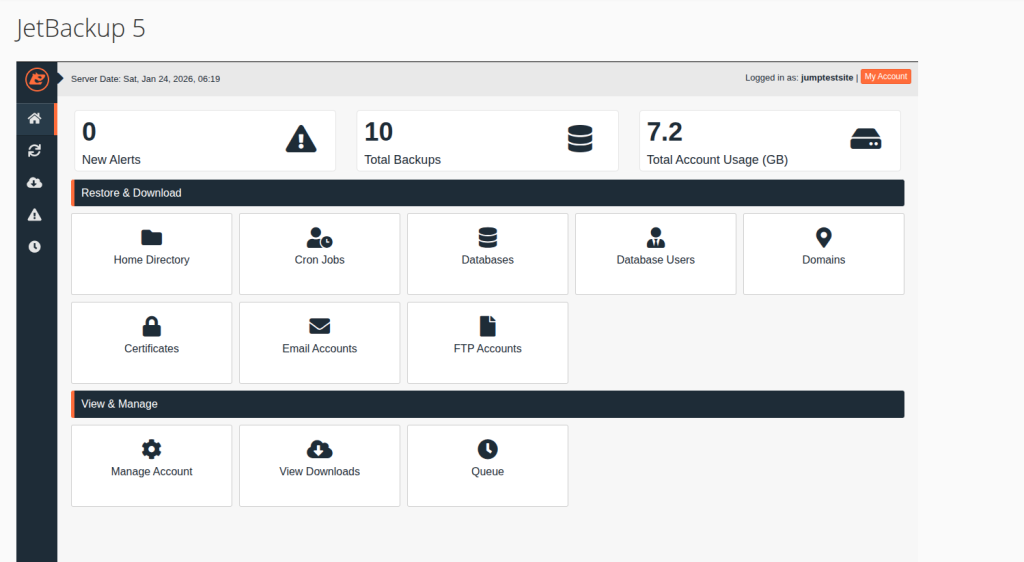The height and width of the screenshot is (562, 1024).
Task: Click the Total Backups summary card
Action: pos(488,141)
